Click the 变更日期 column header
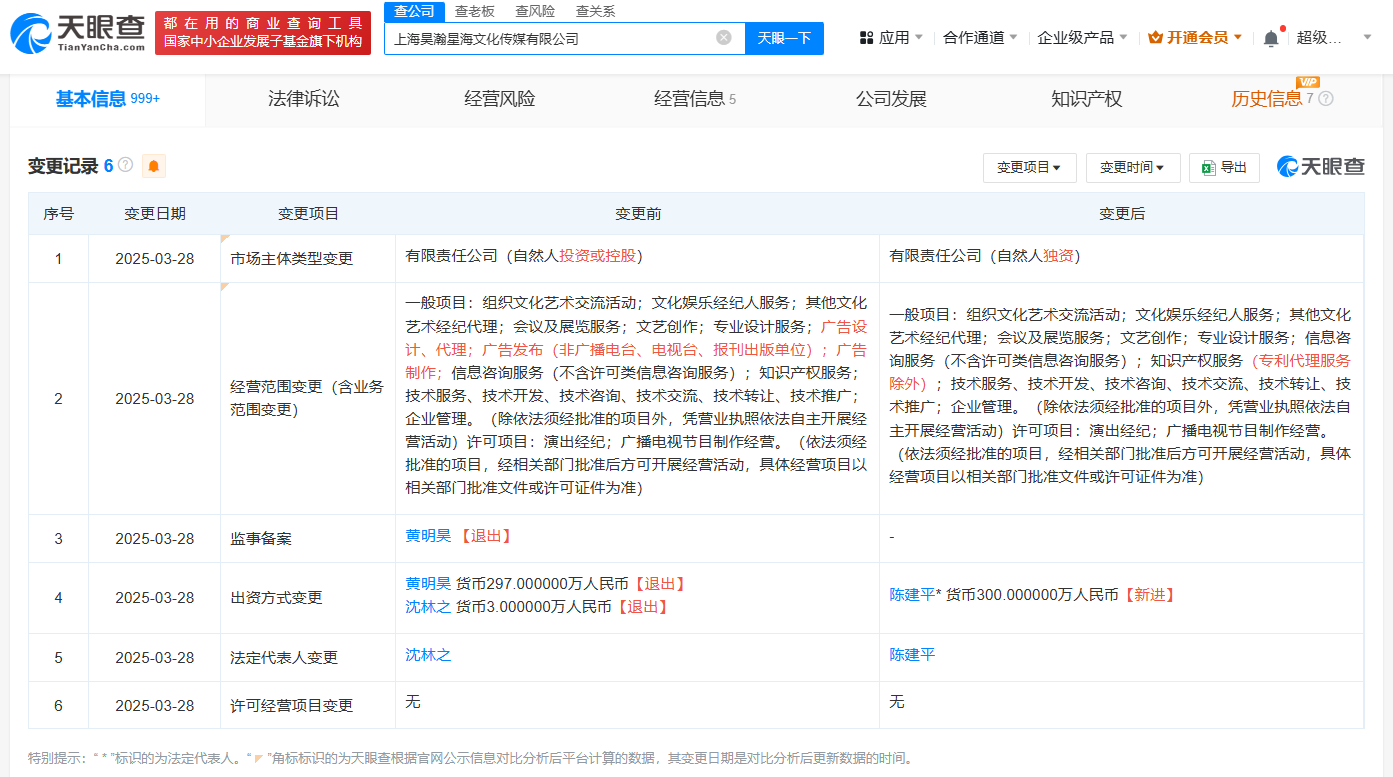 tap(155, 214)
